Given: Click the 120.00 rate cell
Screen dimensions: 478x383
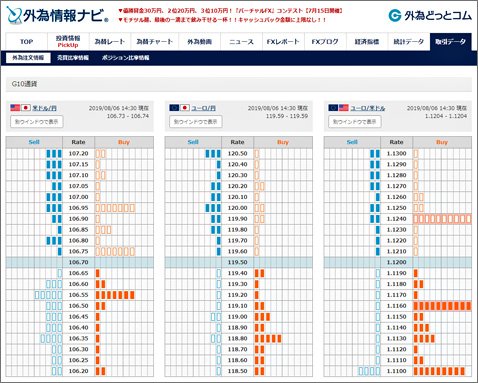Looking at the screenshot, I should click(237, 208).
